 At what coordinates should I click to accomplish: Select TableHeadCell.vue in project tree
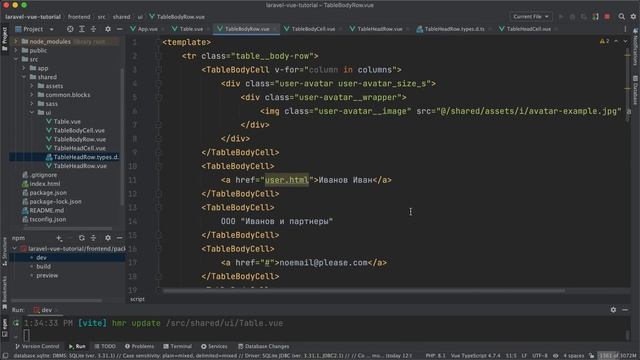click(x=80, y=148)
